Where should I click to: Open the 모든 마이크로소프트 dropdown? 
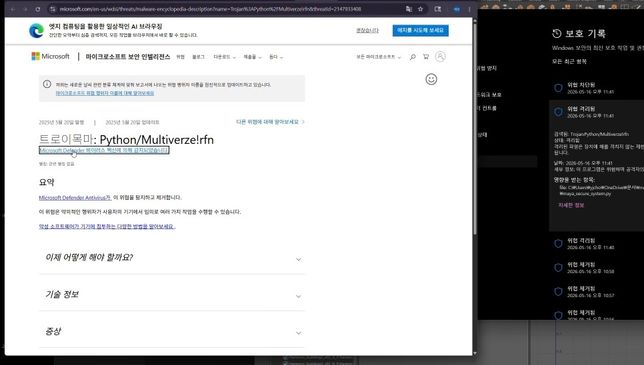[x=378, y=57]
